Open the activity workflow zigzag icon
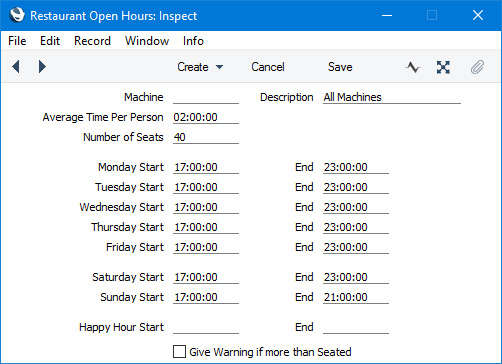Image resolution: width=502 pixels, height=364 pixels. [413, 67]
